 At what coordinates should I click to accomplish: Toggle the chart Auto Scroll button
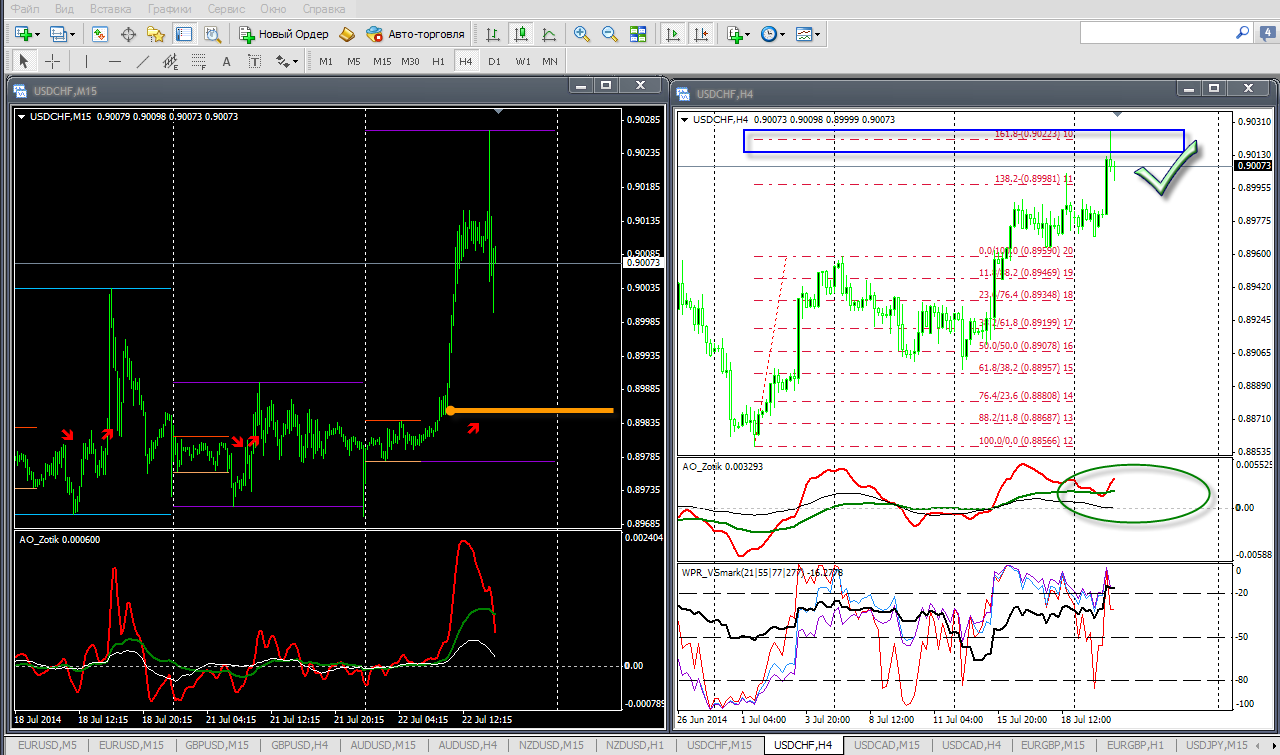[x=673, y=34]
